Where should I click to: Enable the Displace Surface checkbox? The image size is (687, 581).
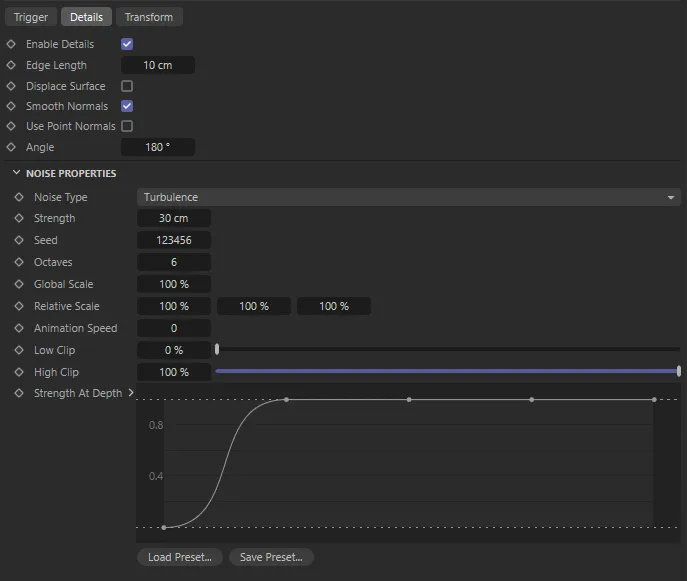point(127,86)
